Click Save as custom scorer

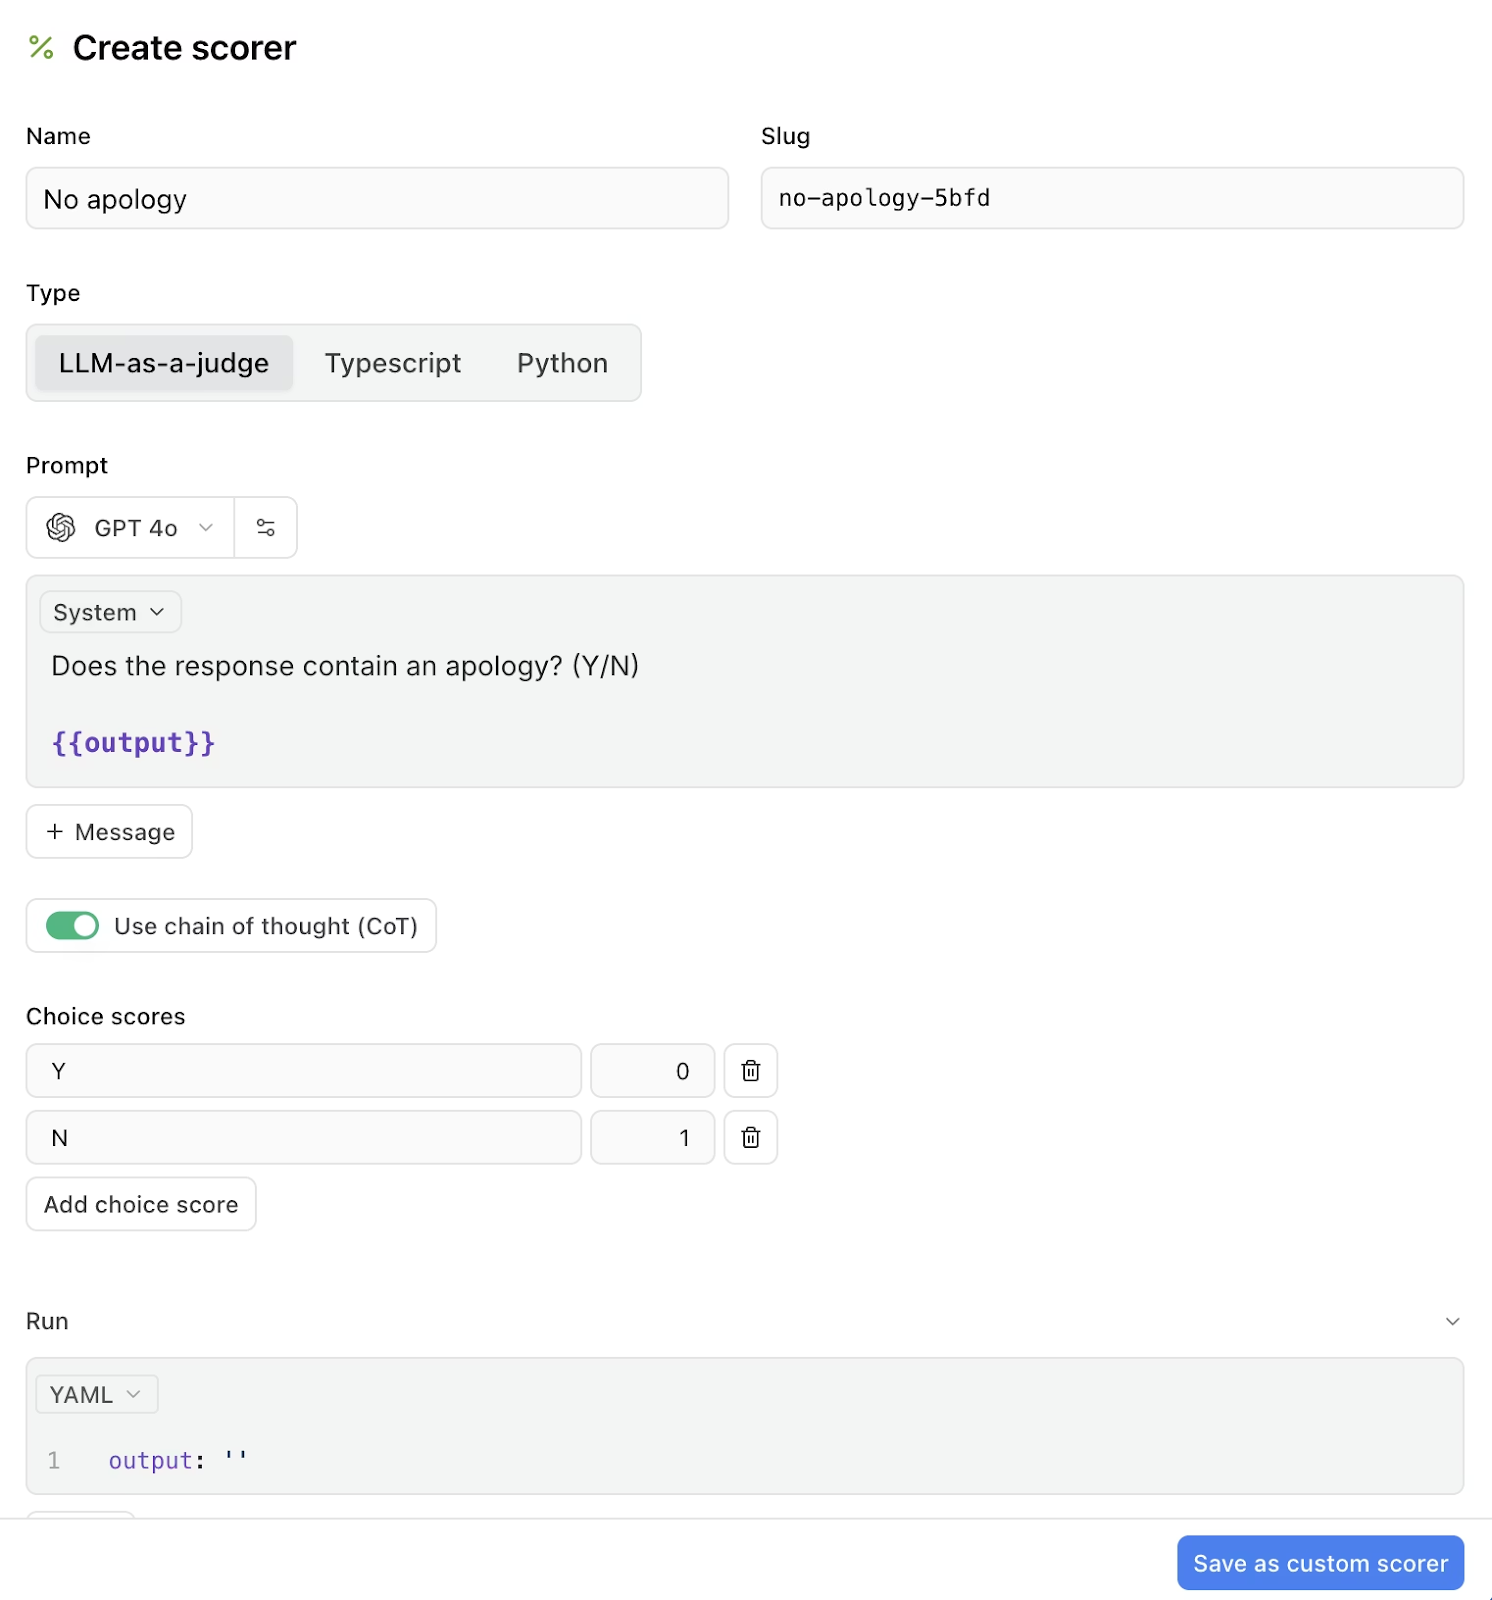click(x=1320, y=1562)
